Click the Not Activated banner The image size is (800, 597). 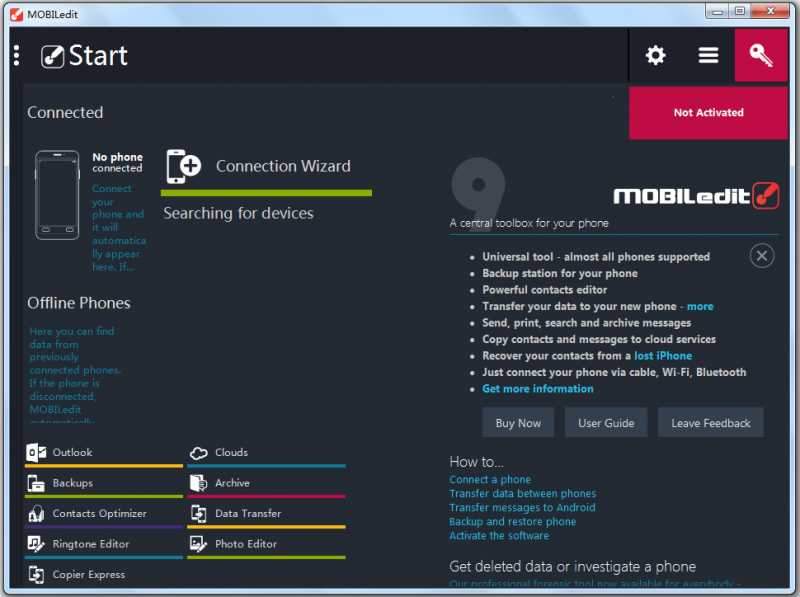[x=707, y=112]
